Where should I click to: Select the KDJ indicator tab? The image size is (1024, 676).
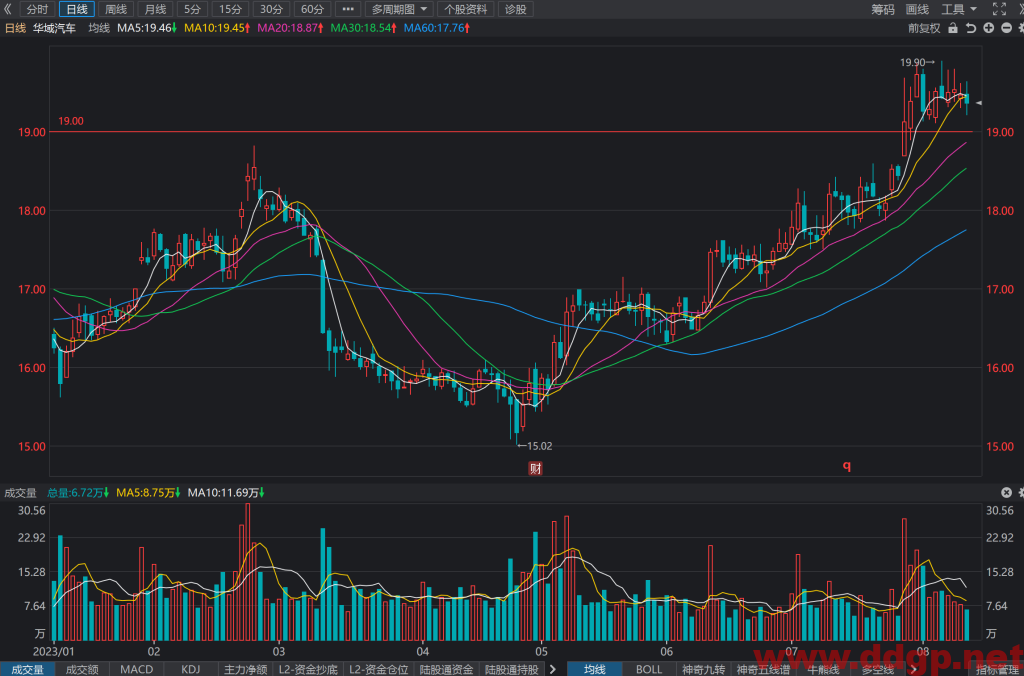click(191, 669)
